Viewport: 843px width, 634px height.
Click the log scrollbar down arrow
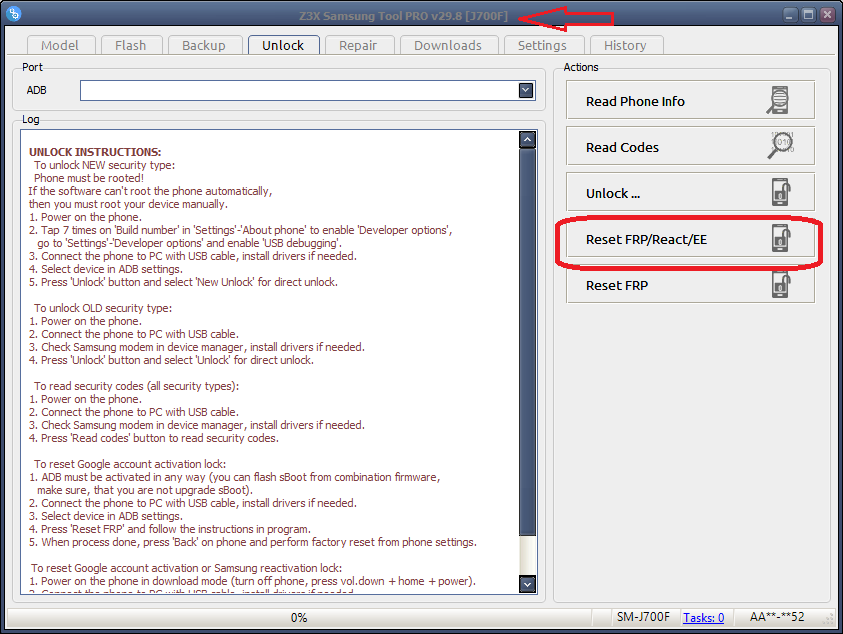click(527, 584)
